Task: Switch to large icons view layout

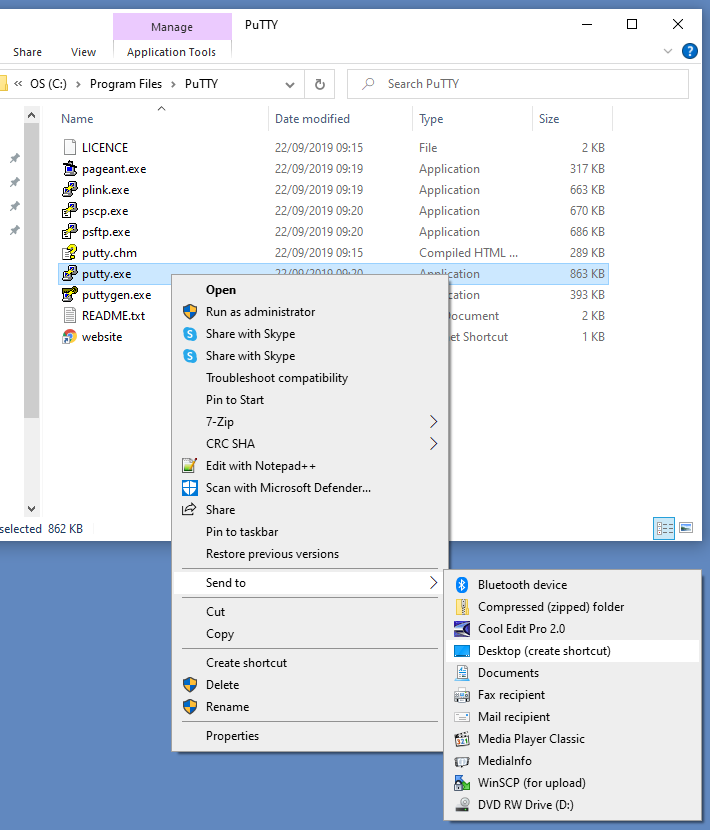Action: pyautogui.click(x=686, y=528)
